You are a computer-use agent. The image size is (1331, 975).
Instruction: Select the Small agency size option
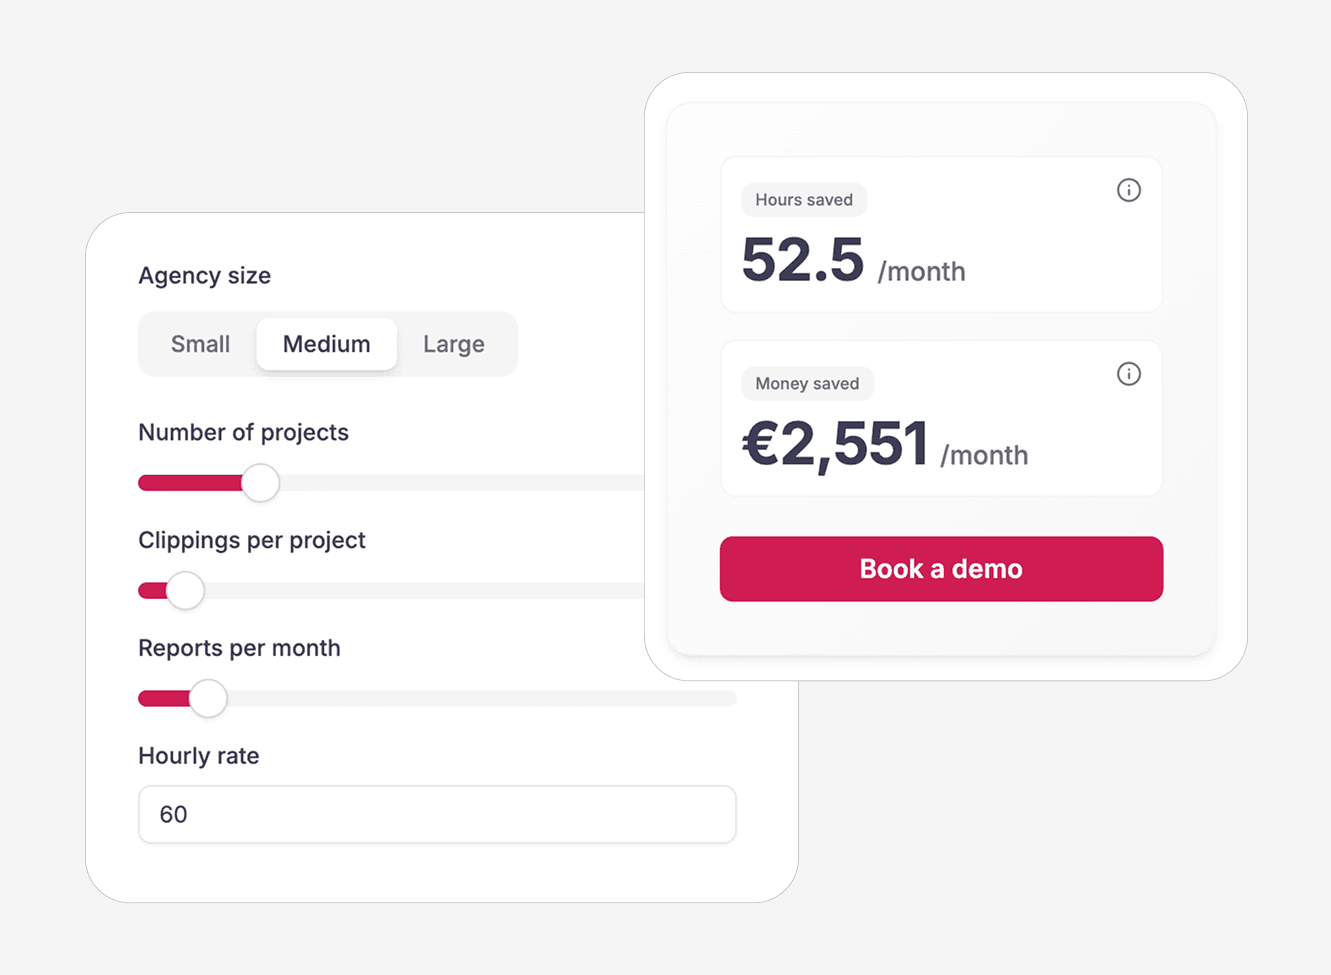click(199, 344)
